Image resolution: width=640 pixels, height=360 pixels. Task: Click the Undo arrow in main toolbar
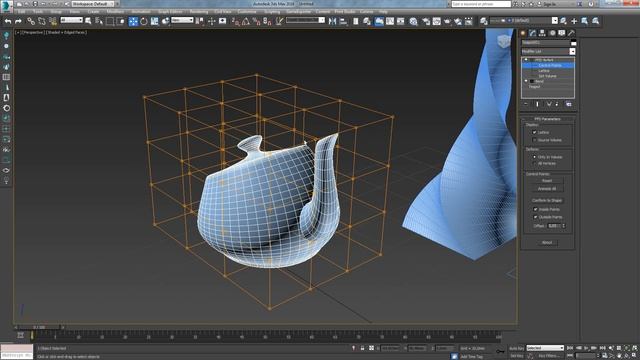click(x=8, y=21)
